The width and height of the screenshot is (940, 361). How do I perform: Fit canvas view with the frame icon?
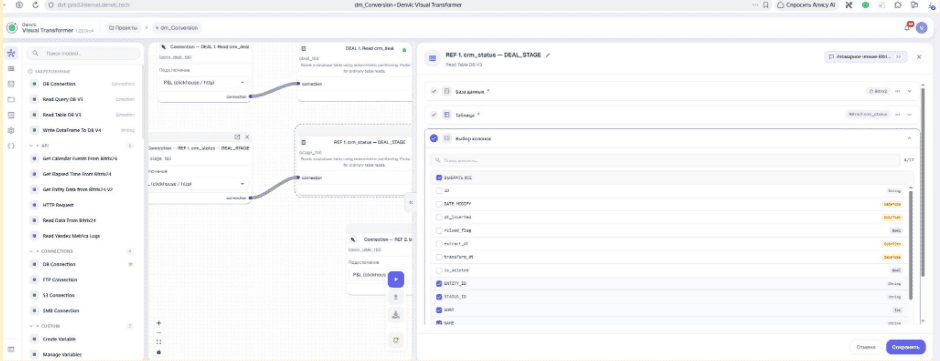pyautogui.click(x=159, y=342)
